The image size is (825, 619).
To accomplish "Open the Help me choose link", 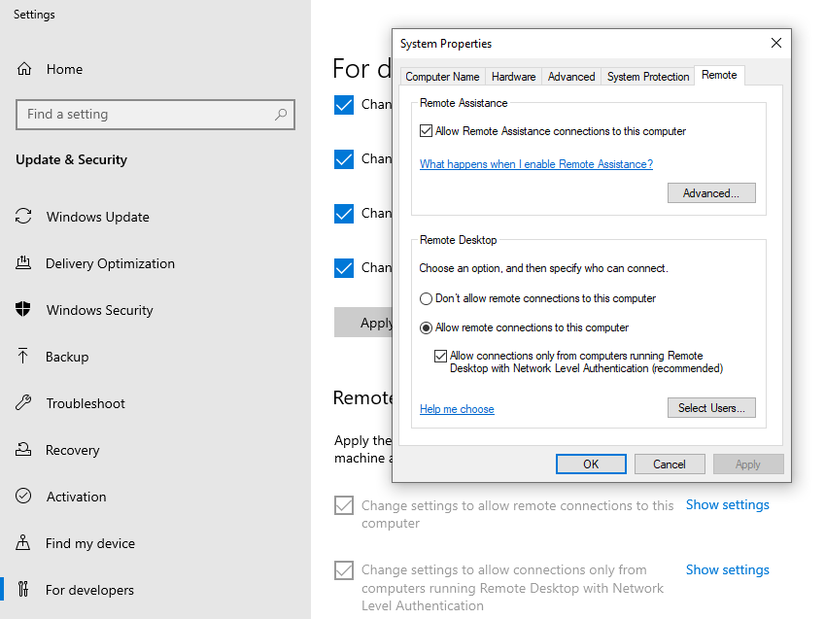I will tap(457, 409).
